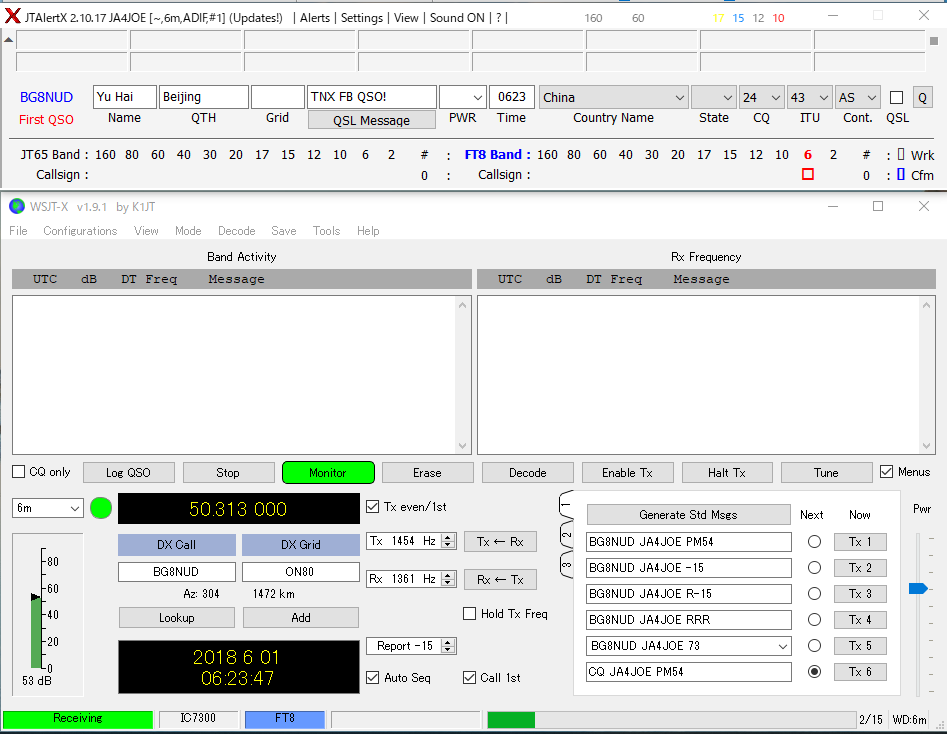
Task: Click the Add button below DX Grid
Action: click(301, 617)
